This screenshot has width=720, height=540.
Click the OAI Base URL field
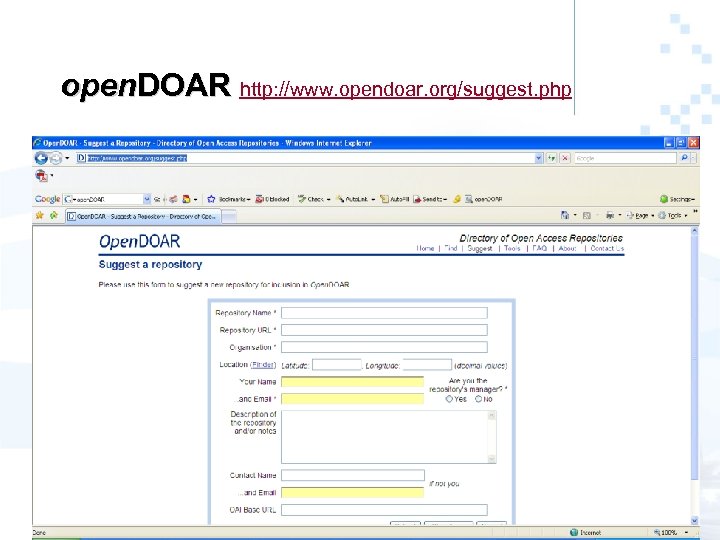click(x=384, y=510)
